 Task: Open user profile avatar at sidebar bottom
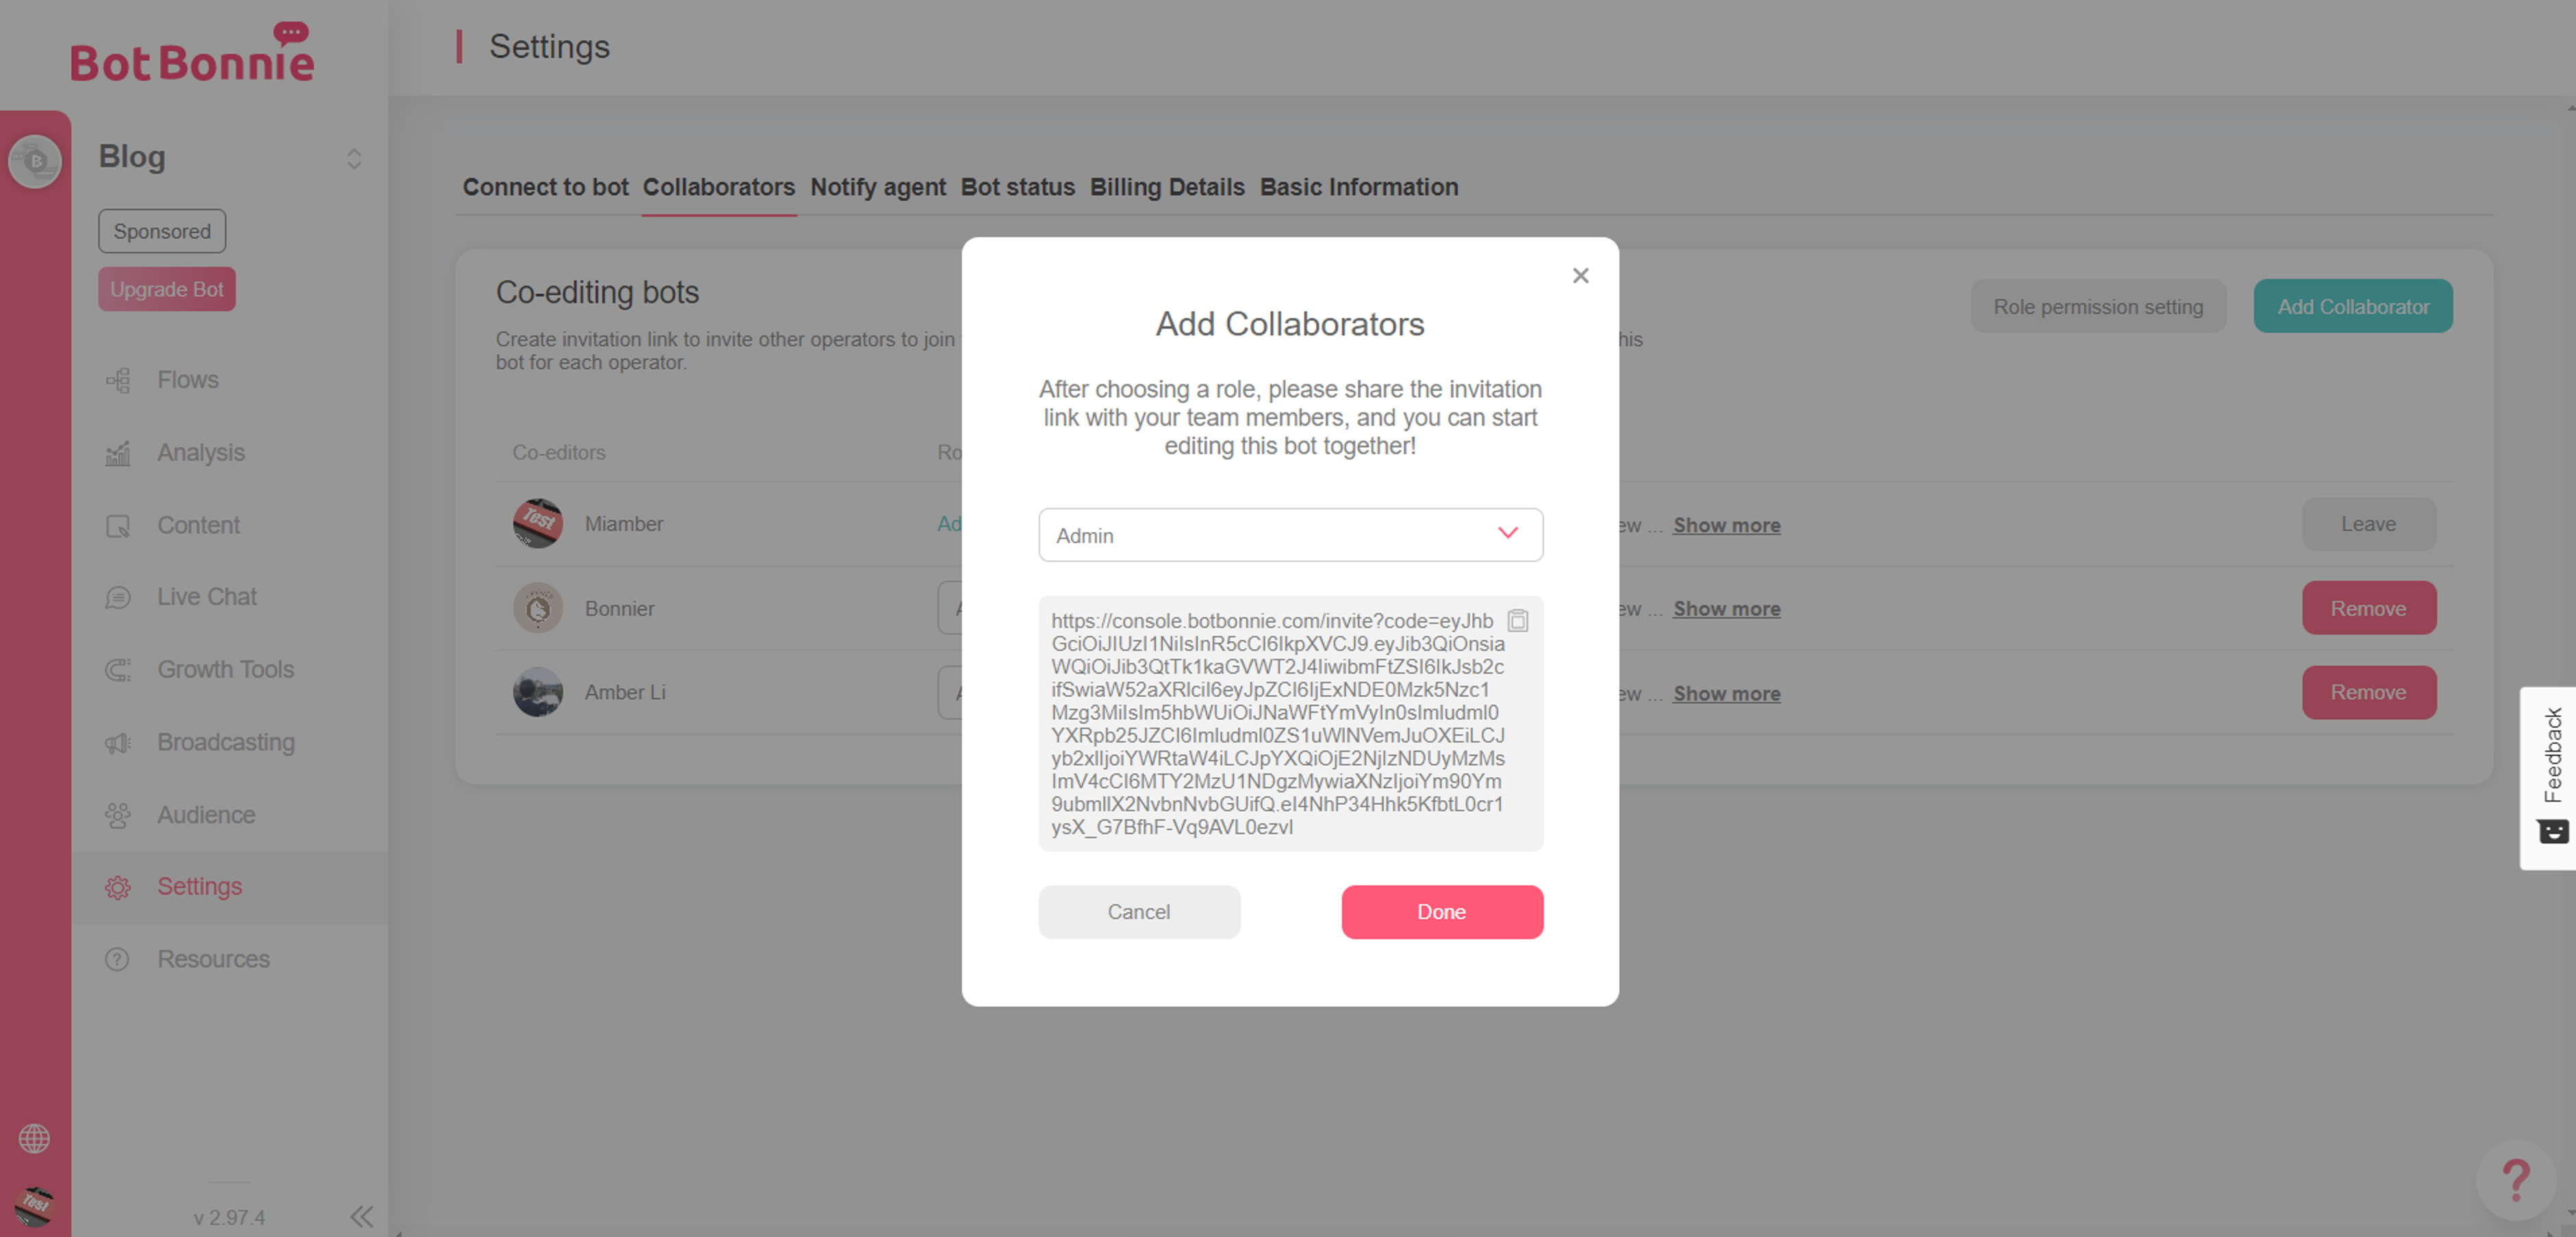34,1206
